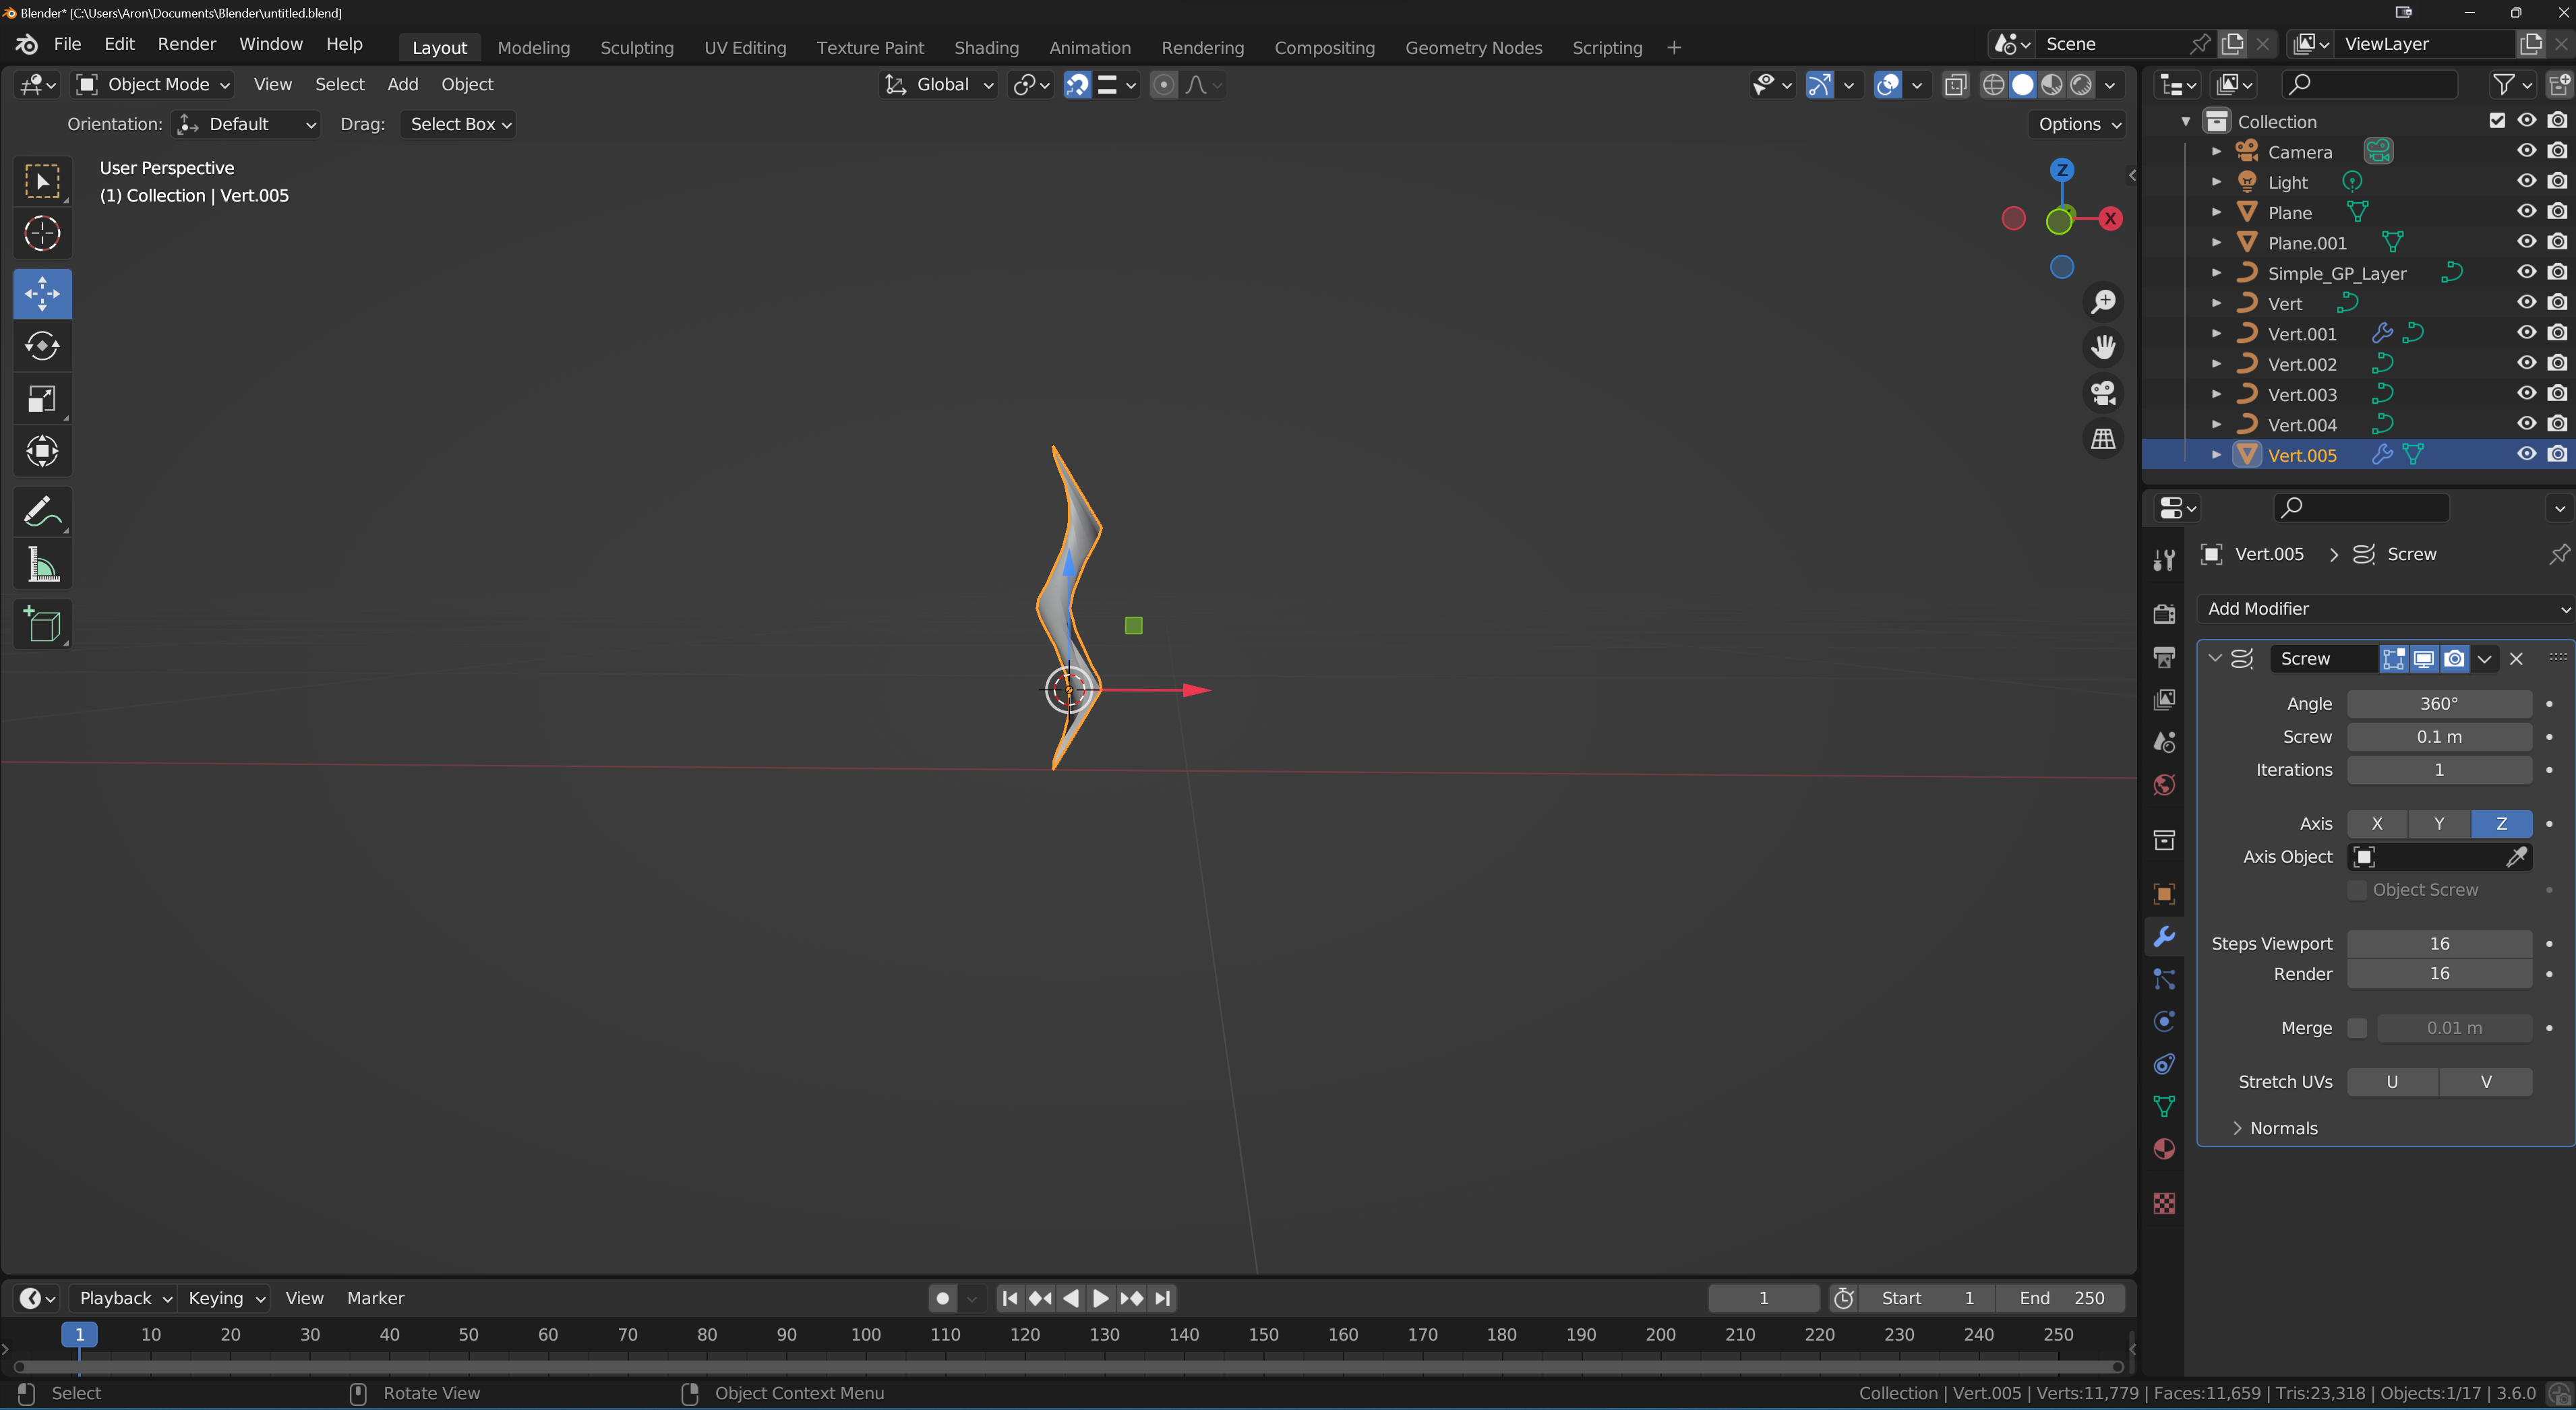Toggle Screw modifier realtime viewport display
2576x1410 pixels.
pos(2424,659)
